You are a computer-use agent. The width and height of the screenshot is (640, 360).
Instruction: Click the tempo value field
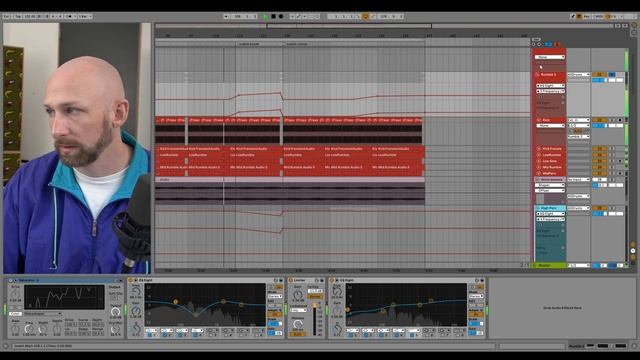29,16
